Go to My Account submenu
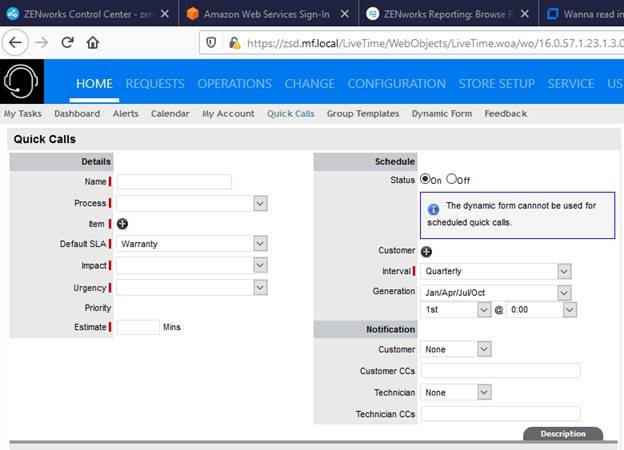Viewport: 624px width, 450px height. [228, 114]
